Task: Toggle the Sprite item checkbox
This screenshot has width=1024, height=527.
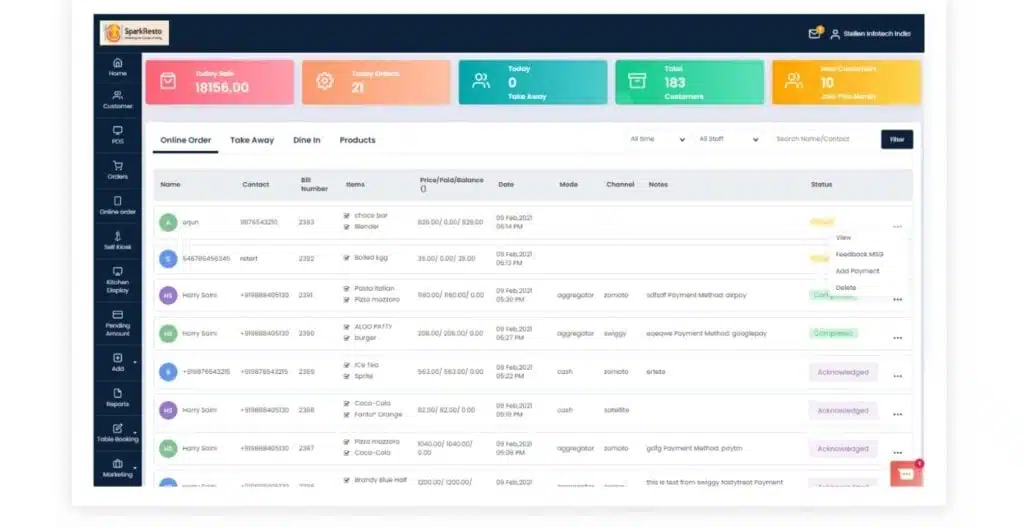Action: 347,376
